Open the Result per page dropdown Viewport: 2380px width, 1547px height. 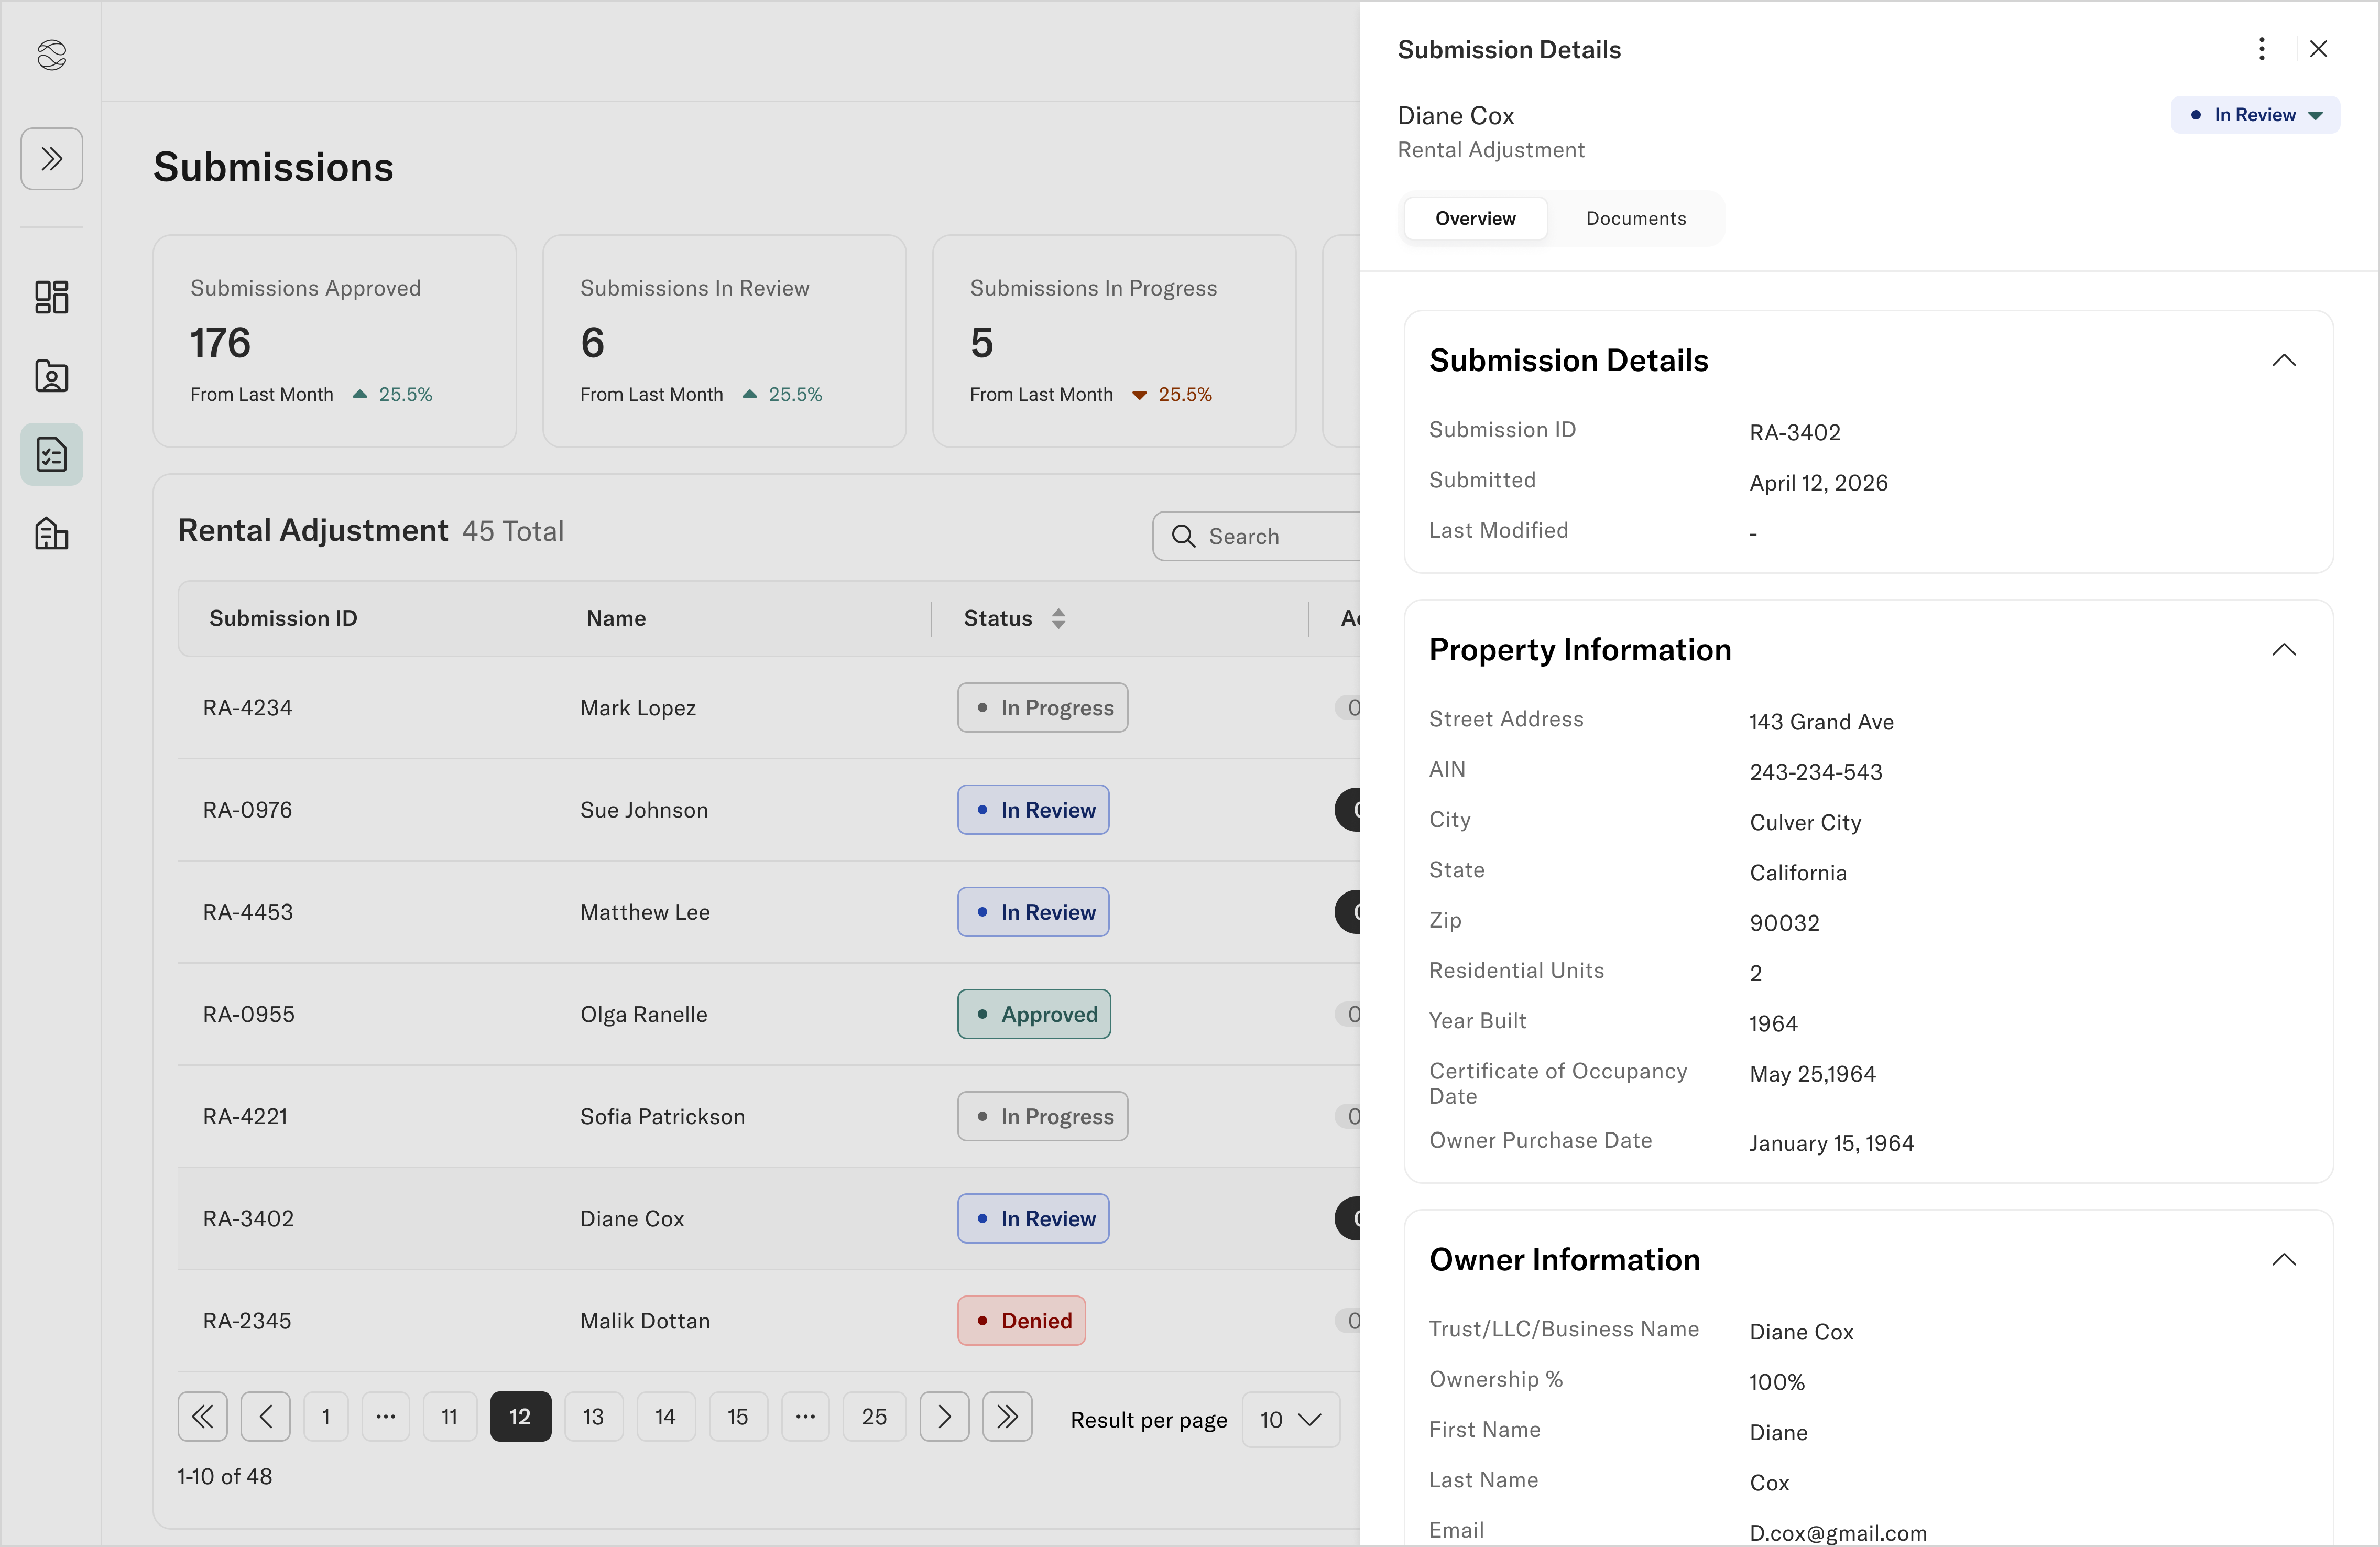[x=1291, y=1419]
